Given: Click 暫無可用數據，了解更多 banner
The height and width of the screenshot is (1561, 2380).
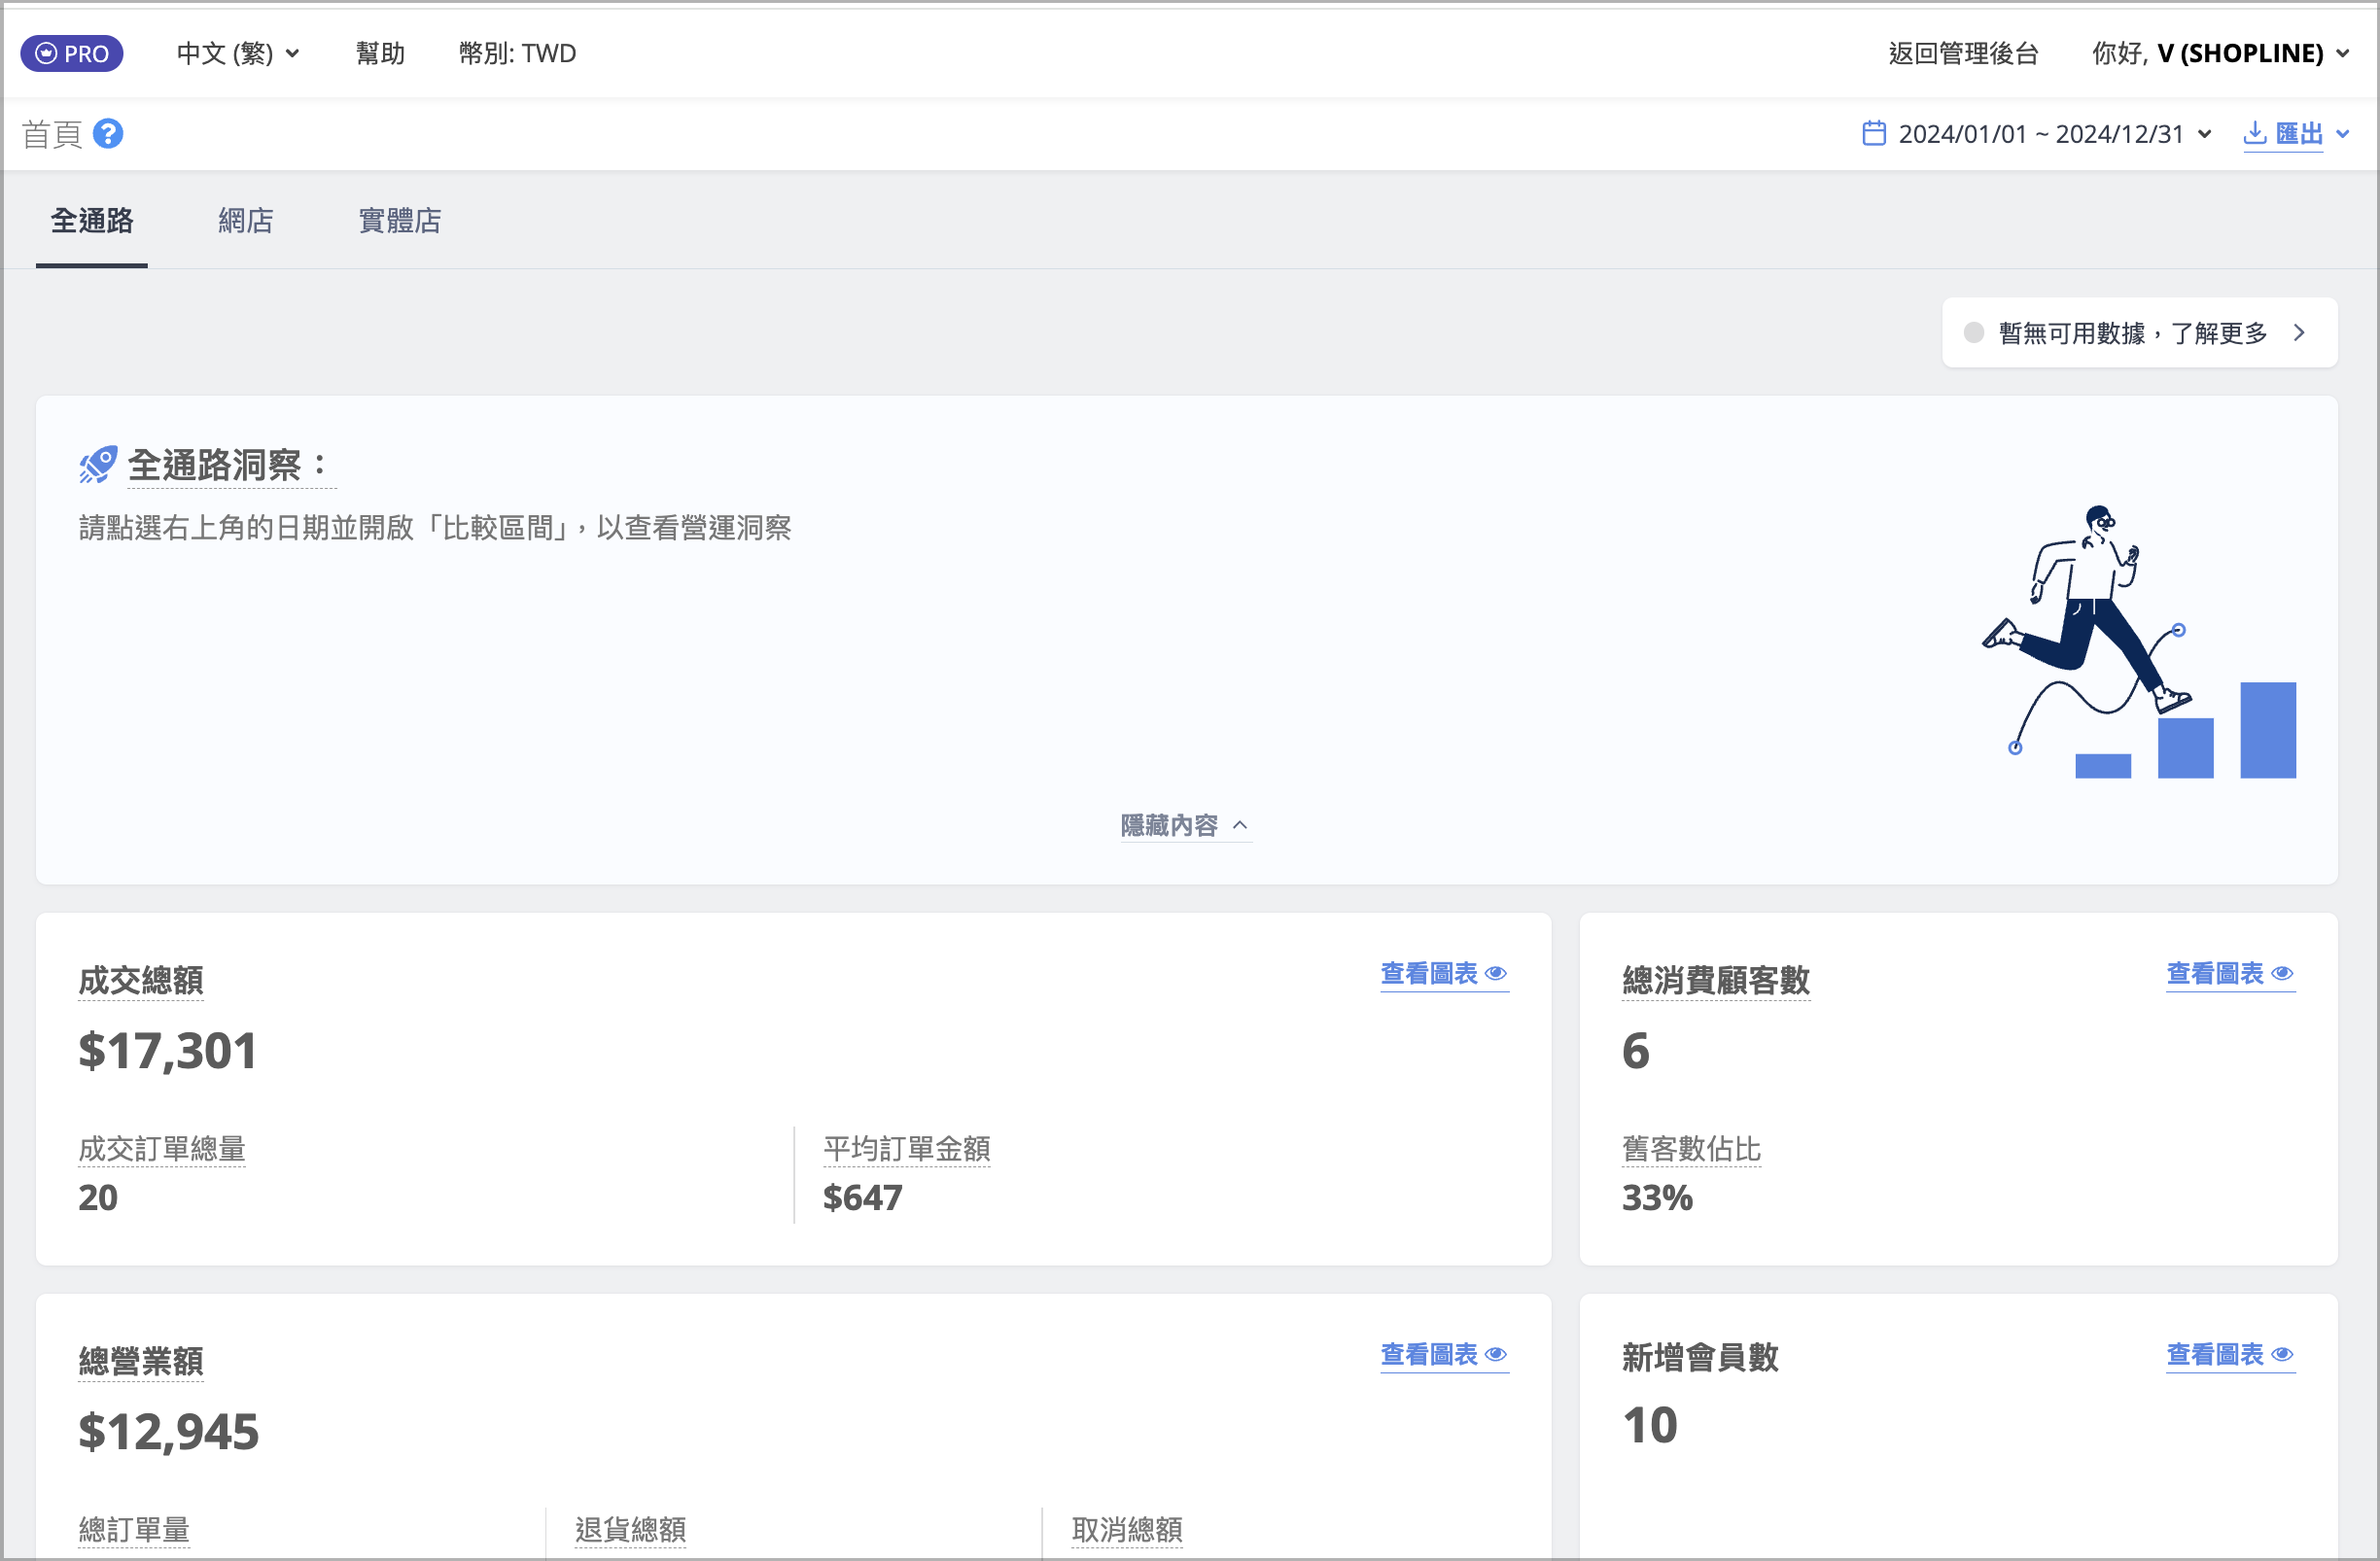Looking at the screenshot, I should pyautogui.click(x=2139, y=333).
